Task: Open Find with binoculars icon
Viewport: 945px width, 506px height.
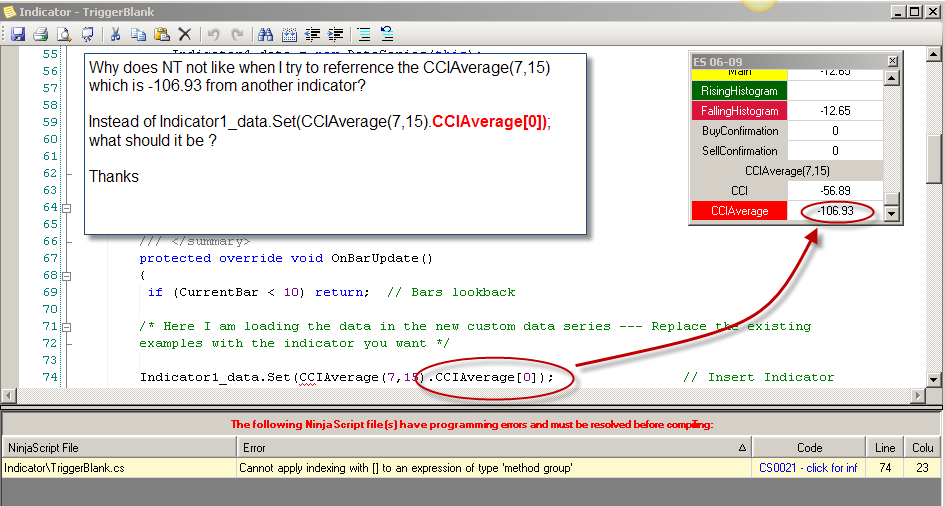Action: click(x=266, y=34)
